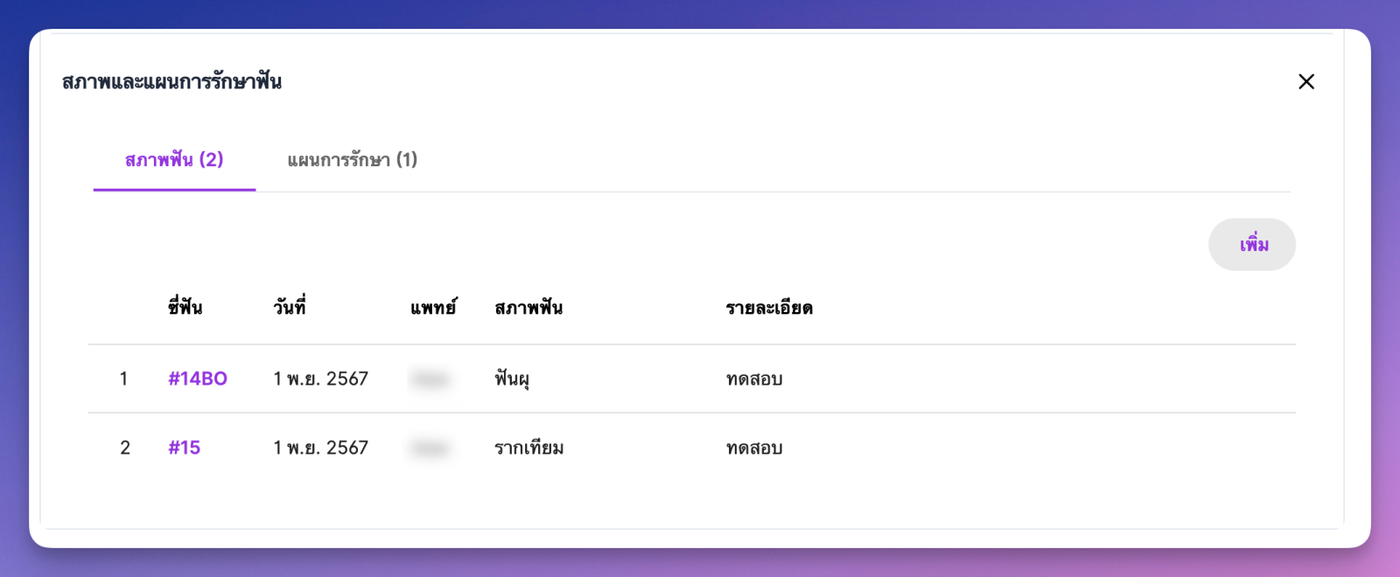Select the date in the #15 row
The width and height of the screenshot is (1400, 577).
click(x=321, y=448)
